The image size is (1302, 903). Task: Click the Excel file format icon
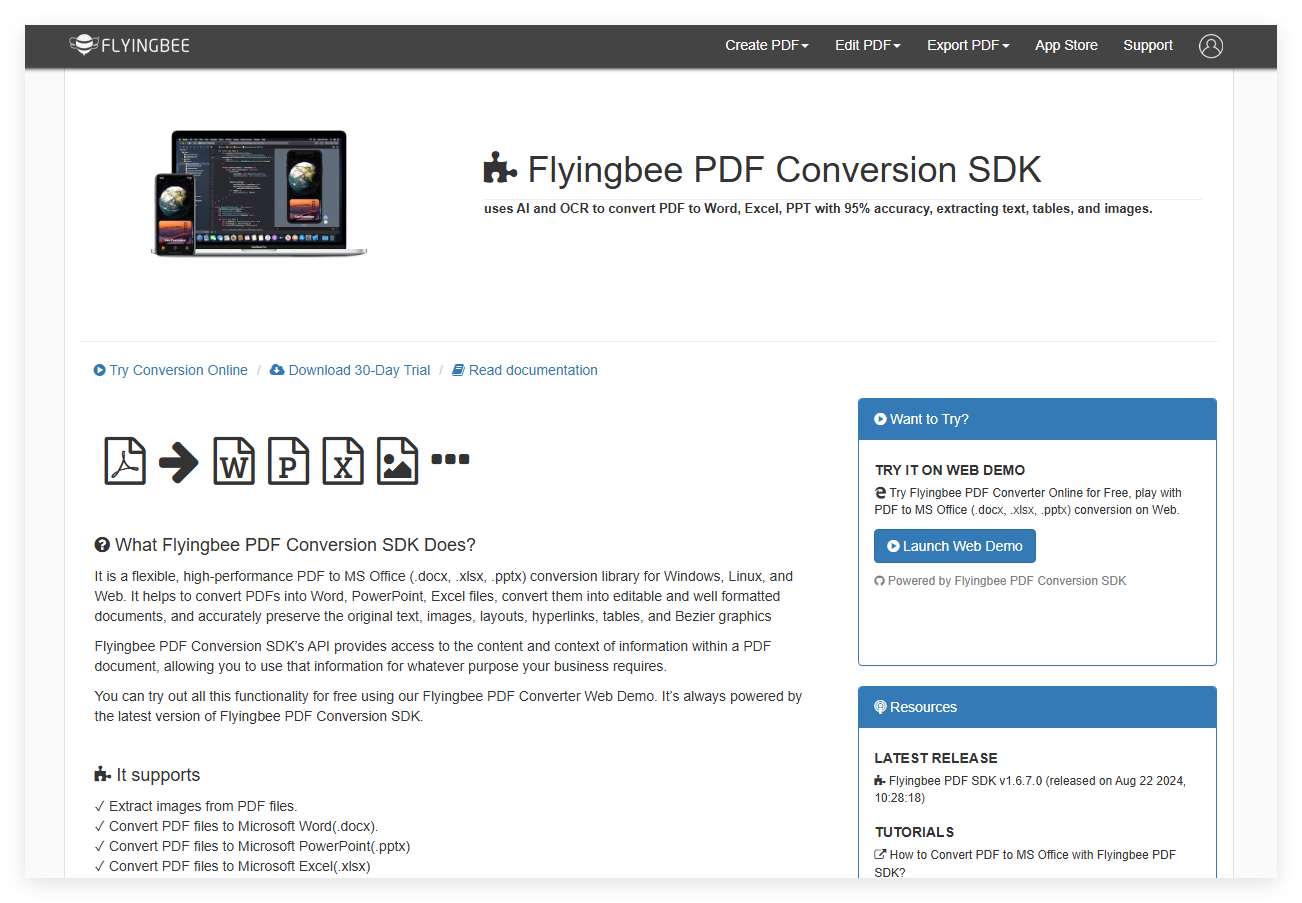tap(343, 461)
